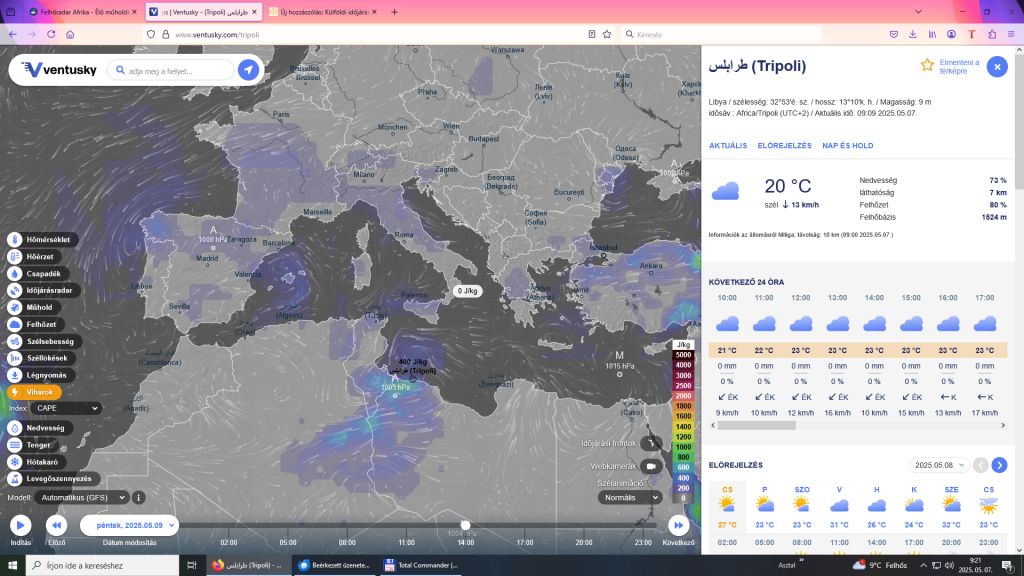Select the Hőmérséklet temperature layer icon
This screenshot has width=1024, height=576.
[15, 240]
